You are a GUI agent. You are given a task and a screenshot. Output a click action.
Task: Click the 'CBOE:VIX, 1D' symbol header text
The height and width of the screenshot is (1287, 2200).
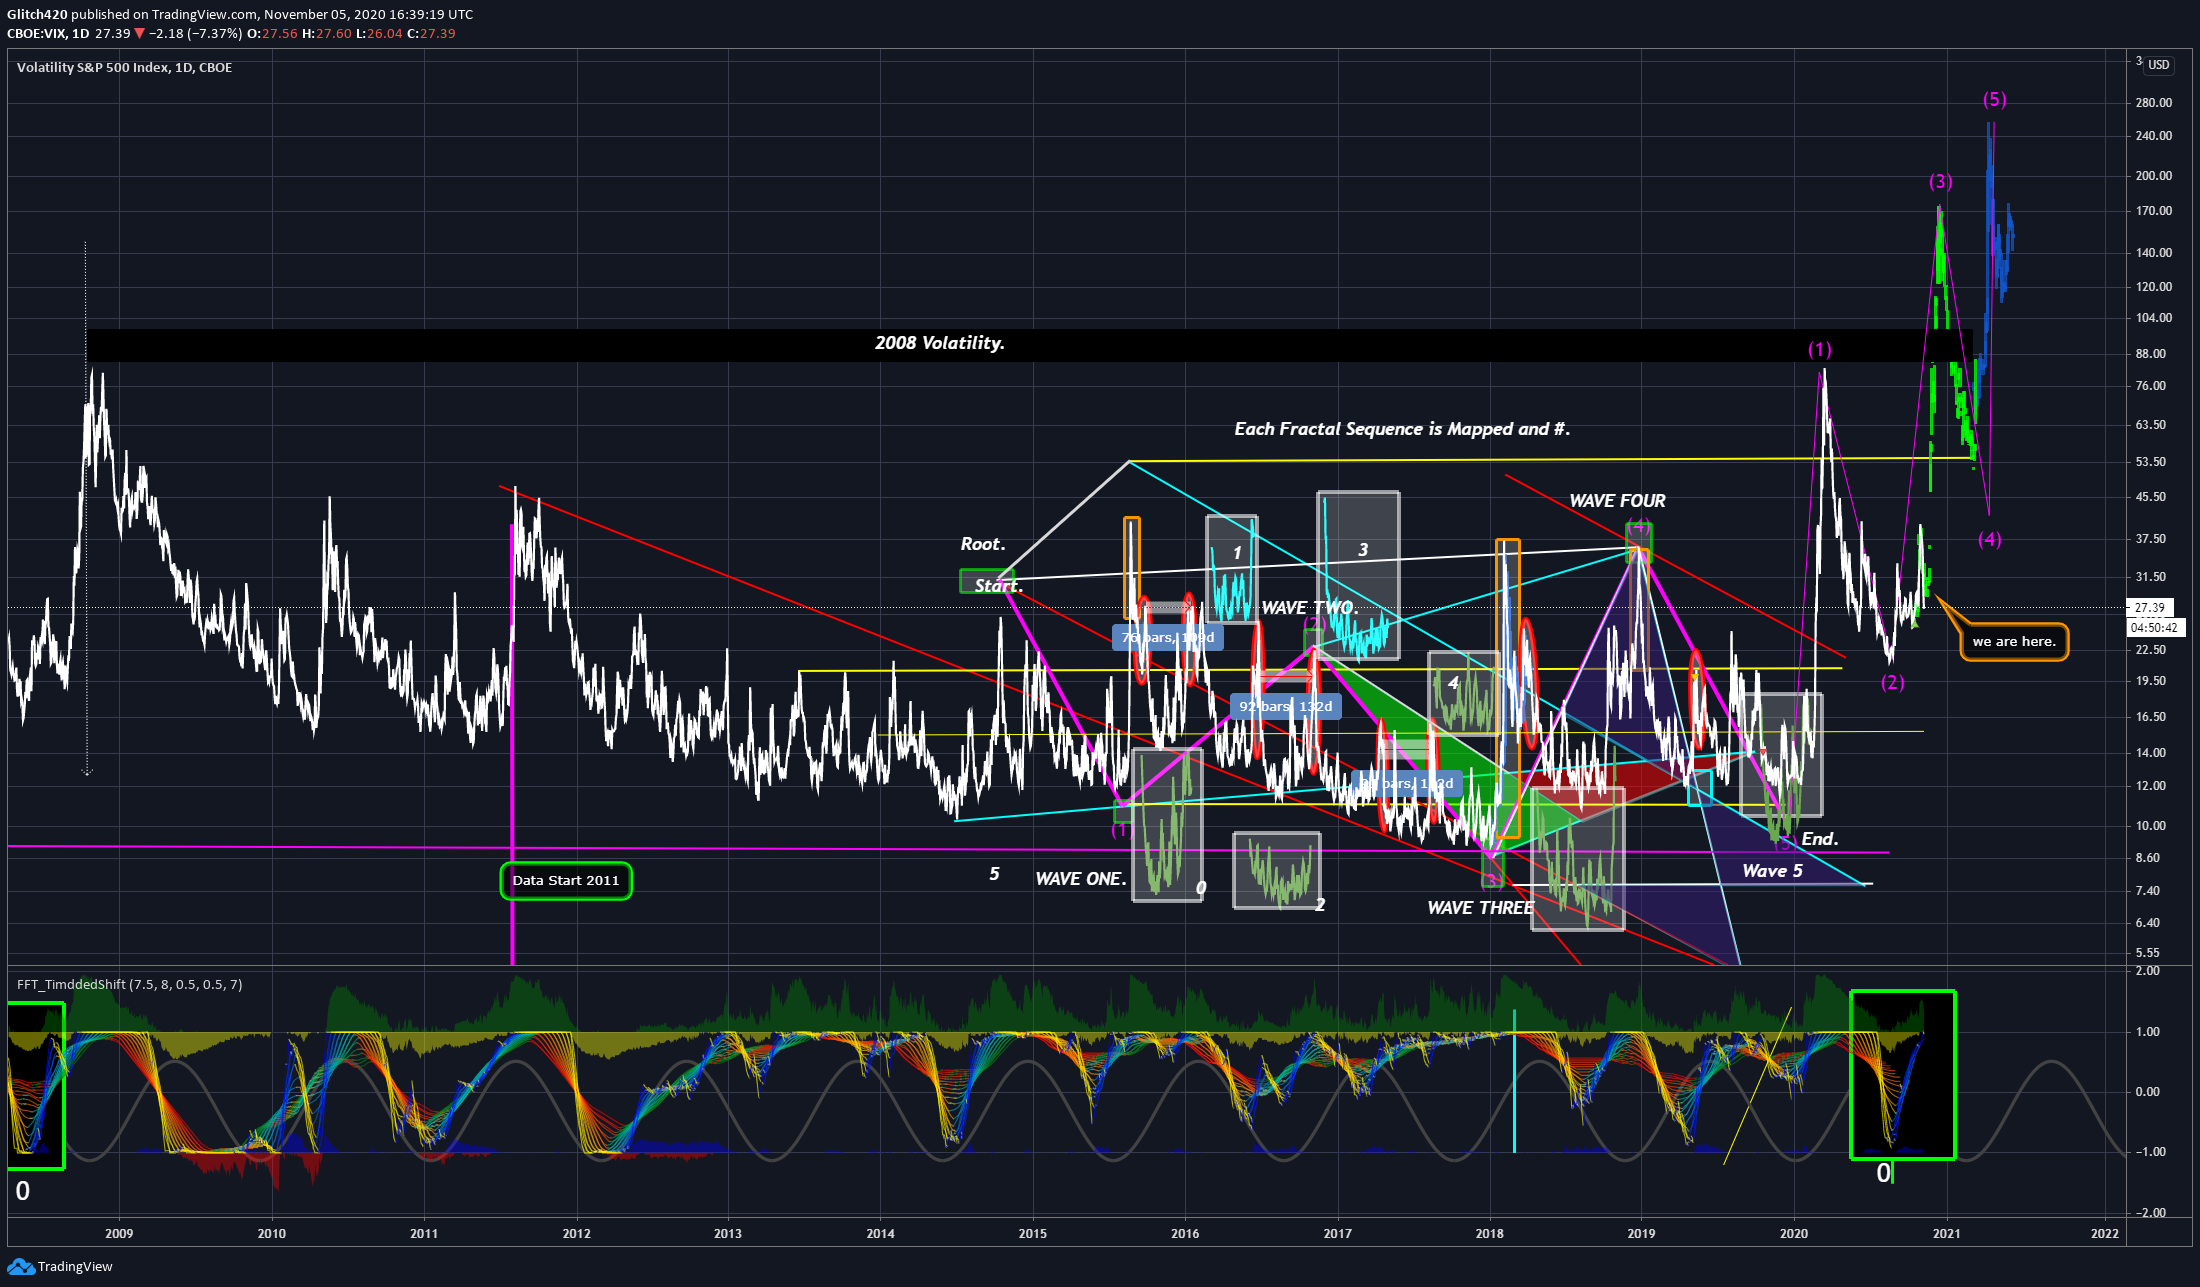(48, 33)
